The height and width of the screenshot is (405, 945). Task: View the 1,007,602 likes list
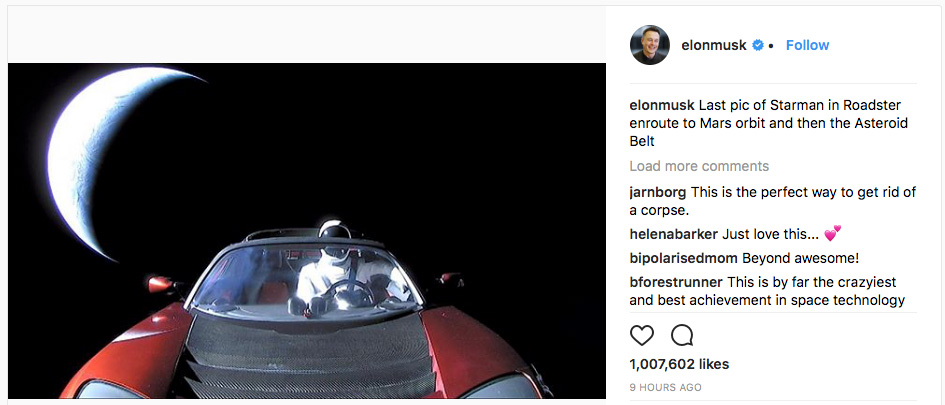coord(679,364)
